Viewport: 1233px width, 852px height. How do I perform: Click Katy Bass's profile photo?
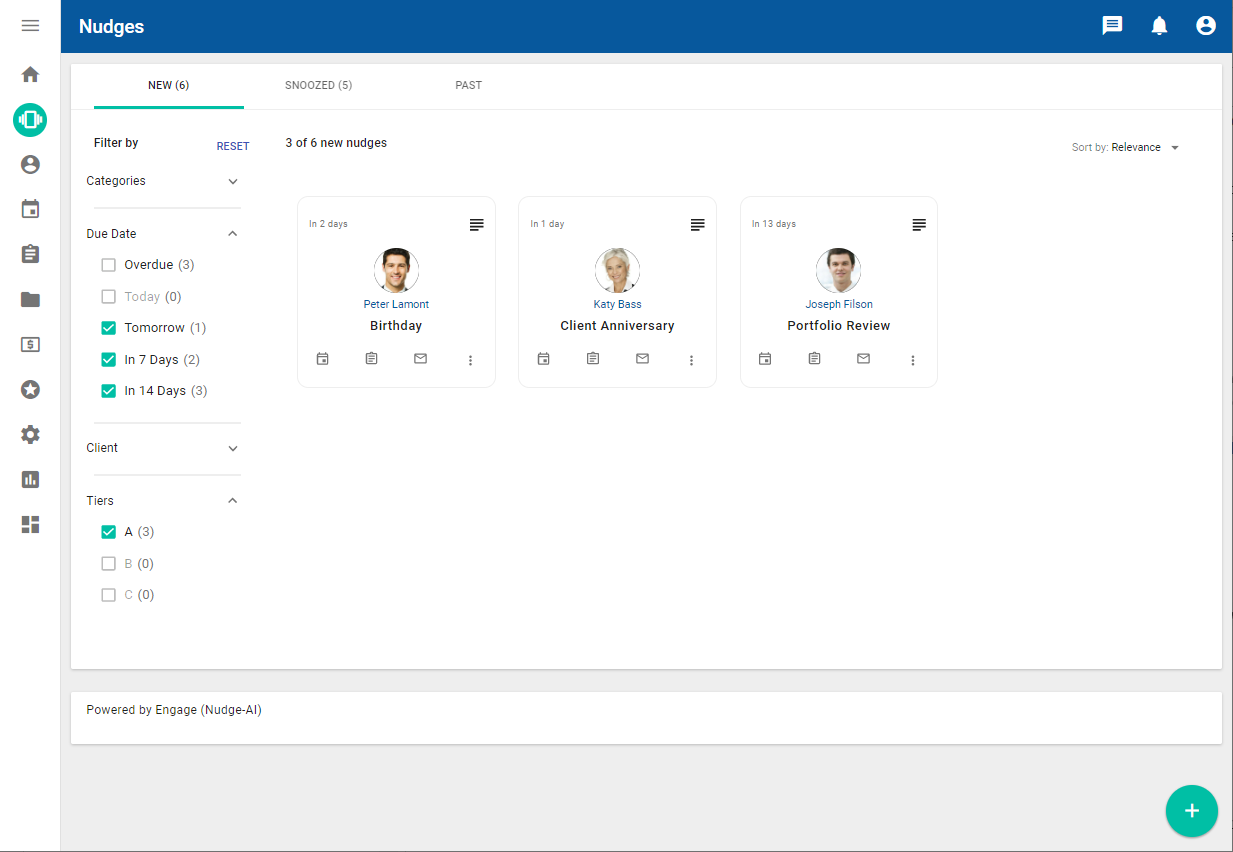(x=617, y=270)
